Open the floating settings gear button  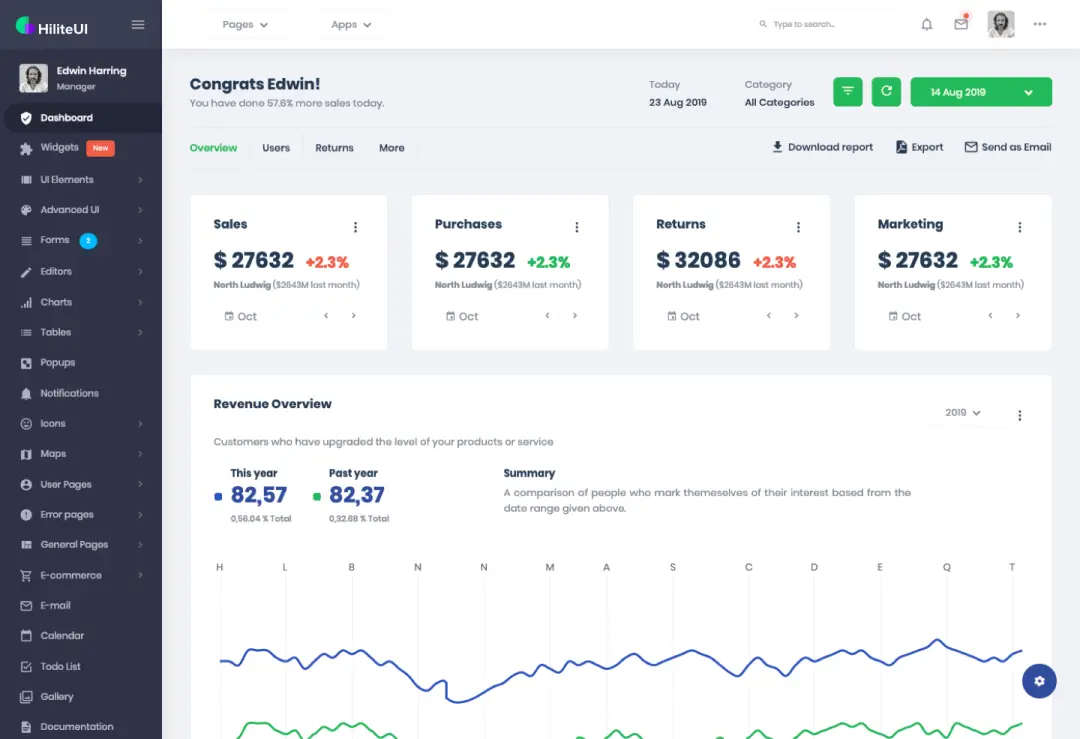point(1039,681)
